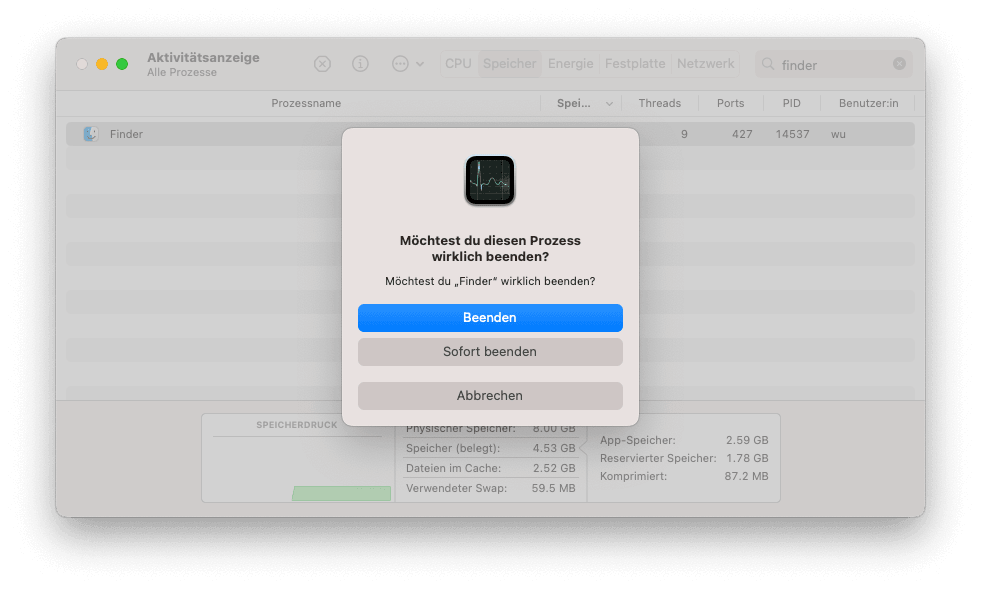Sort by the Spei... memory column header
The width and height of the screenshot is (981, 591).
[x=574, y=103]
